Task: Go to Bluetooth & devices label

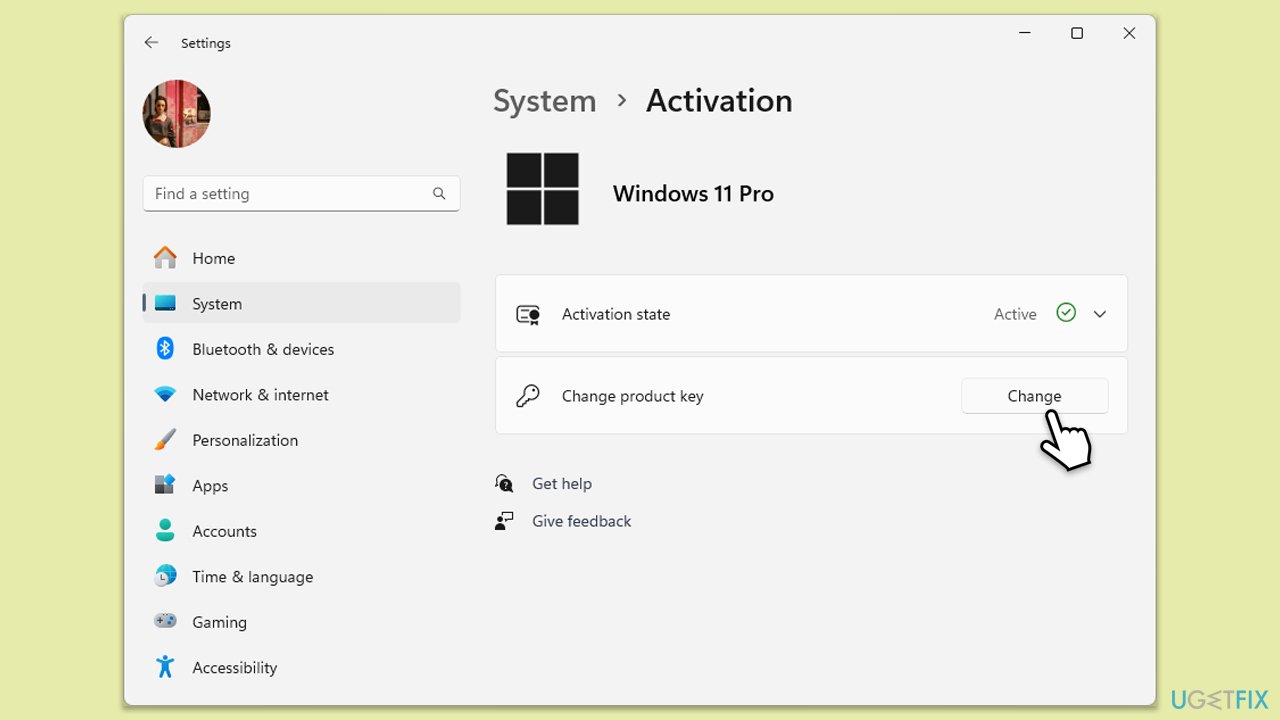Action: [x=263, y=349]
